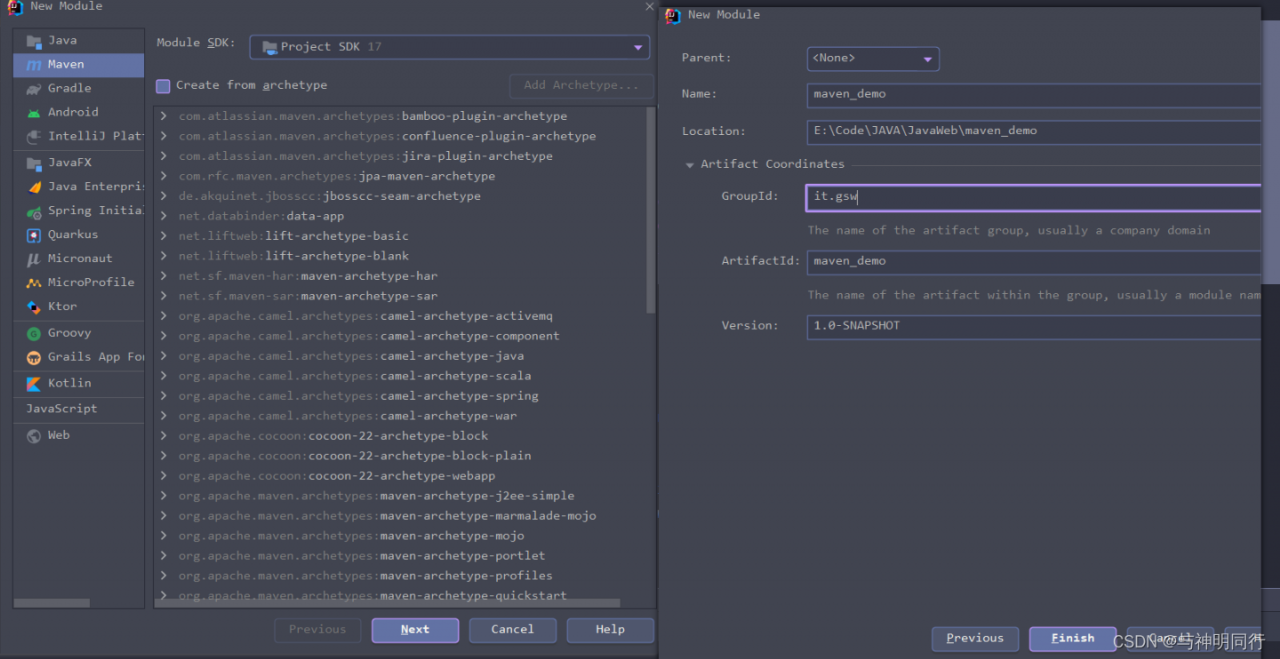Click the Android module icon

point(34,112)
